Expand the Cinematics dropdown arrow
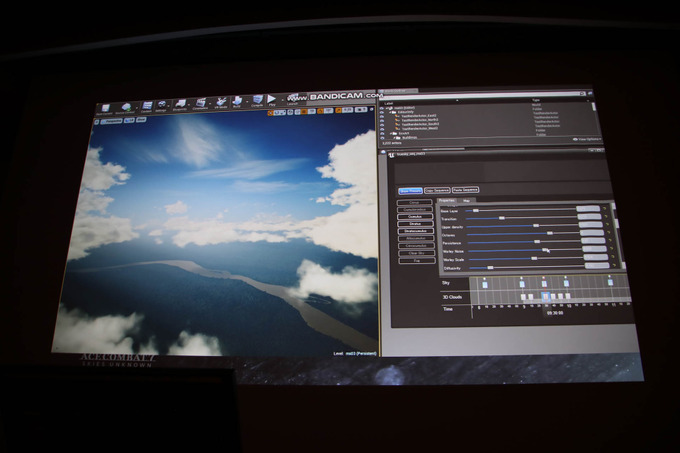 coord(210,104)
